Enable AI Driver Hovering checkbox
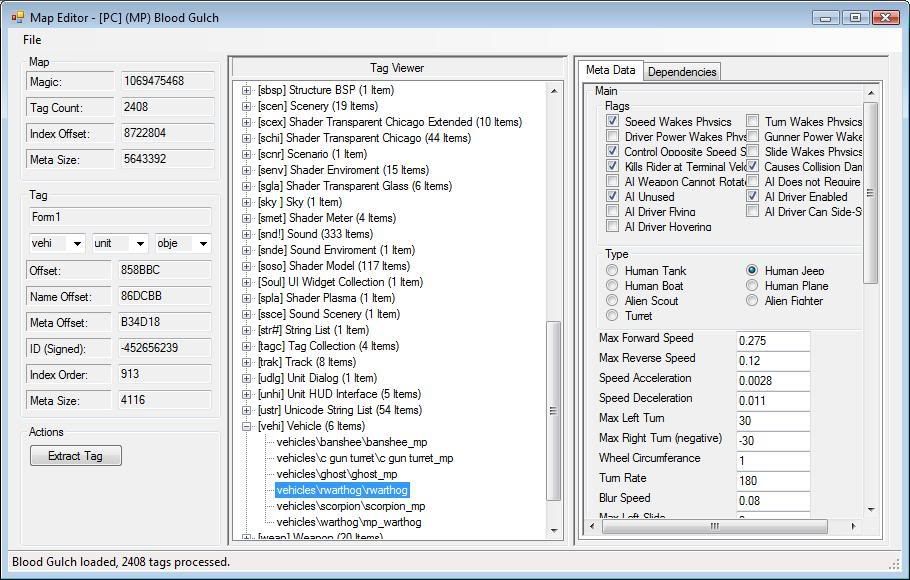This screenshot has height=580, width=910. (612, 226)
